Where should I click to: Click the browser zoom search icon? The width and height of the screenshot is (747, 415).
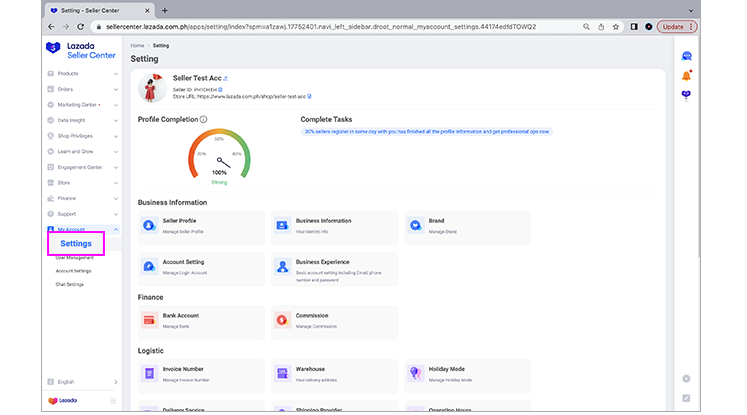586,27
